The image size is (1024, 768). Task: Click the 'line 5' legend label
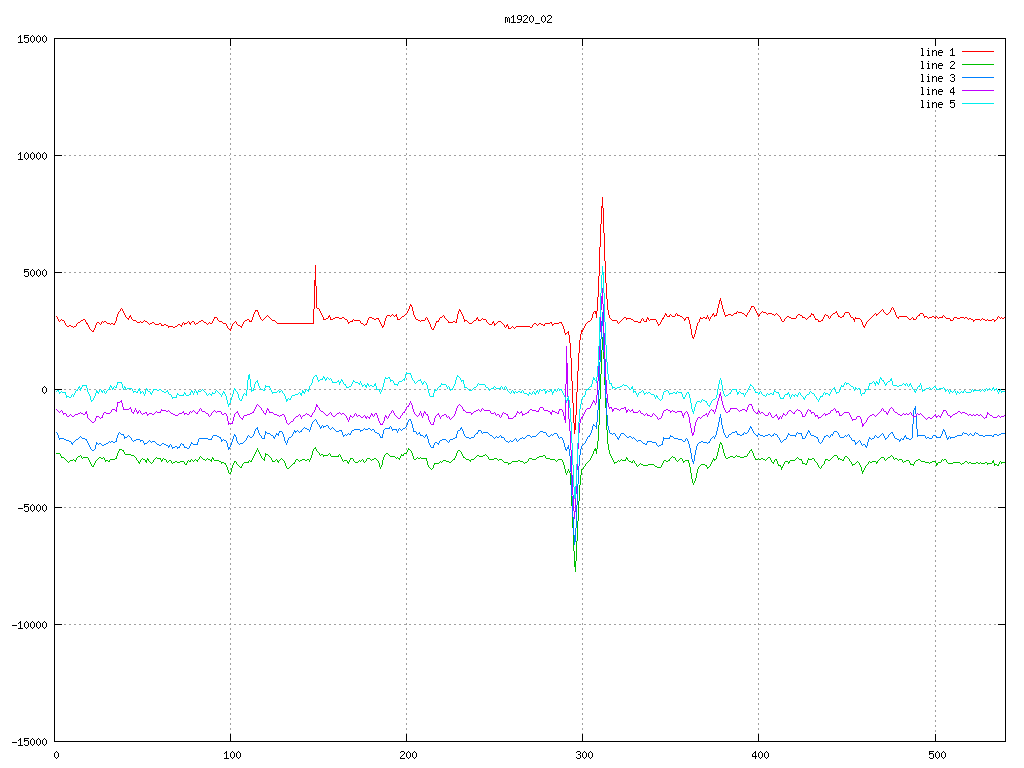[937, 104]
